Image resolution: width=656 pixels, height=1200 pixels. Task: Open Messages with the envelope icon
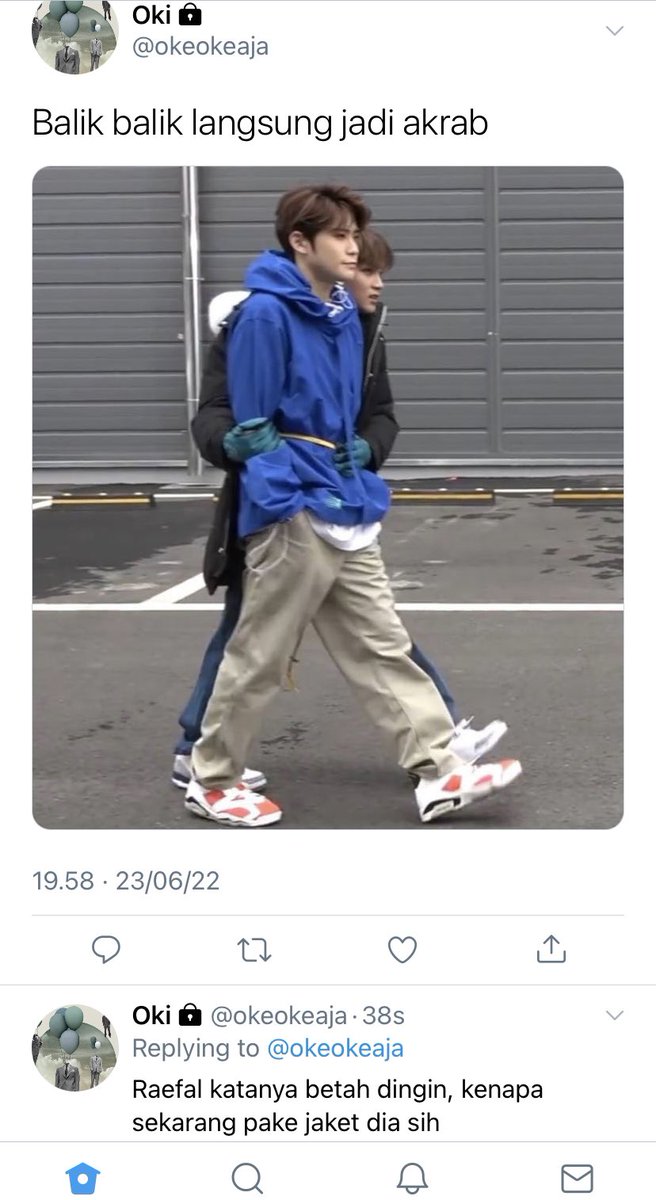(x=577, y=1177)
